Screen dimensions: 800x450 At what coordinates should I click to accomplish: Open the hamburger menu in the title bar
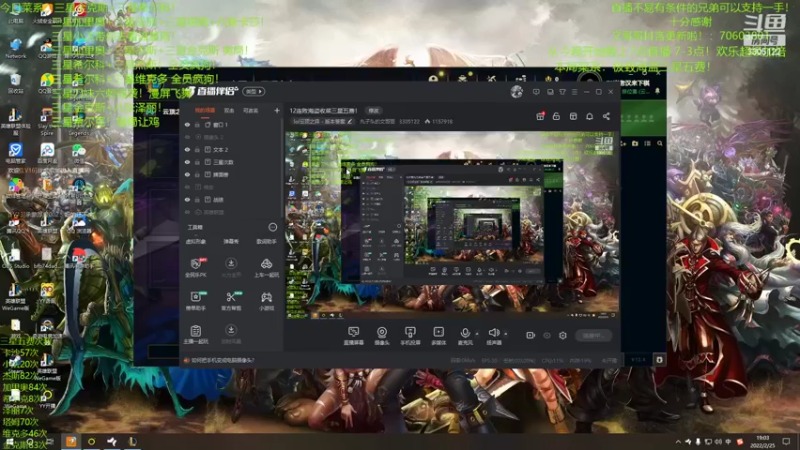(574, 92)
